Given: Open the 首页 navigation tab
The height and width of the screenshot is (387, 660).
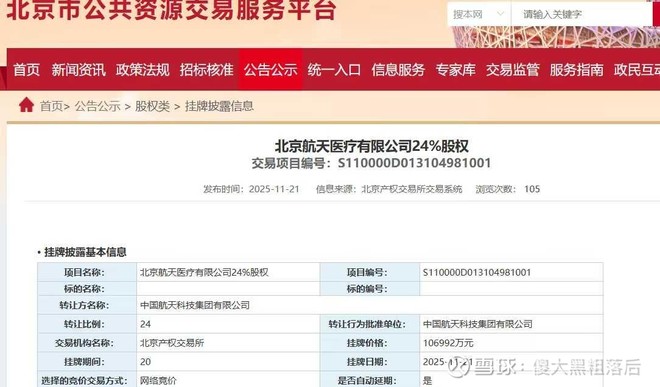Looking at the screenshot, I should tap(27, 69).
